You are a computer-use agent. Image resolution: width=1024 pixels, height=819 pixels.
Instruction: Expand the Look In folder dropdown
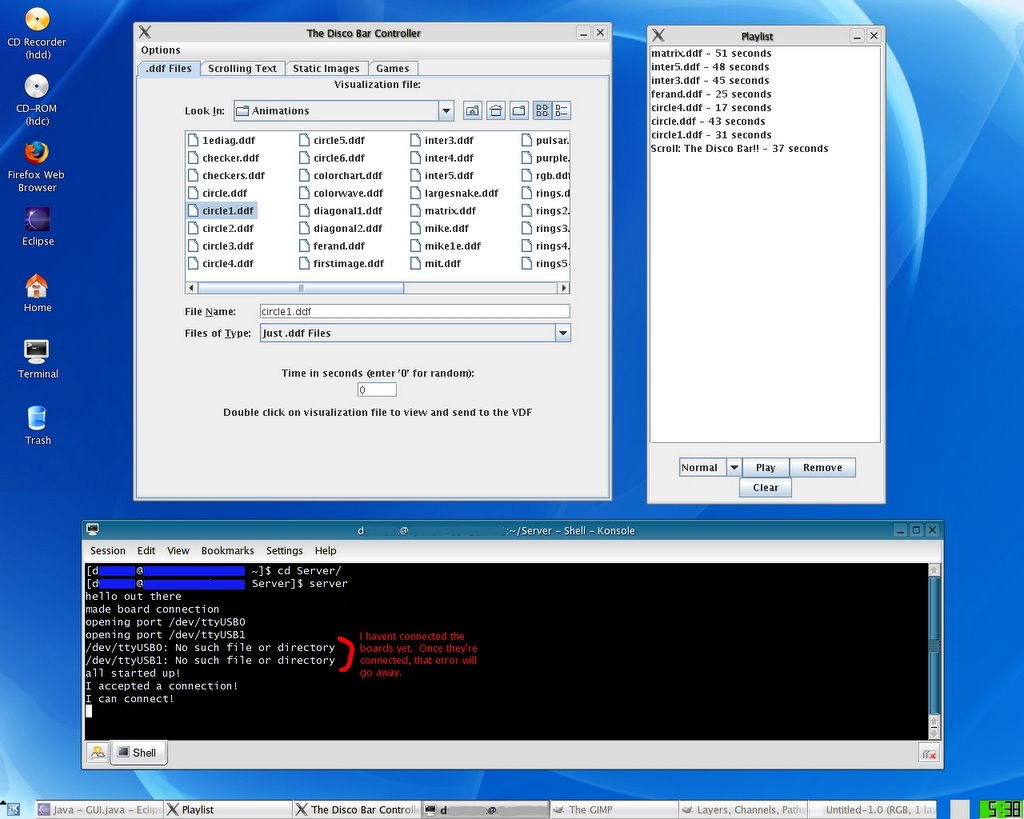pyautogui.click(x=446, y=111)
